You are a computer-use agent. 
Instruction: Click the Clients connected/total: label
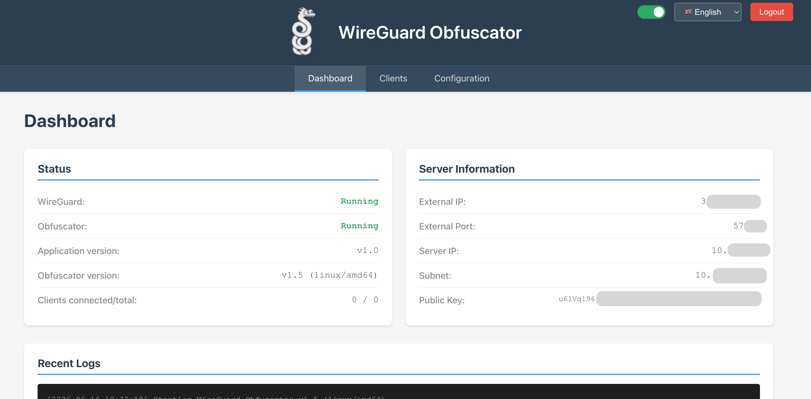pyautogui.click(x=87, y=300)
